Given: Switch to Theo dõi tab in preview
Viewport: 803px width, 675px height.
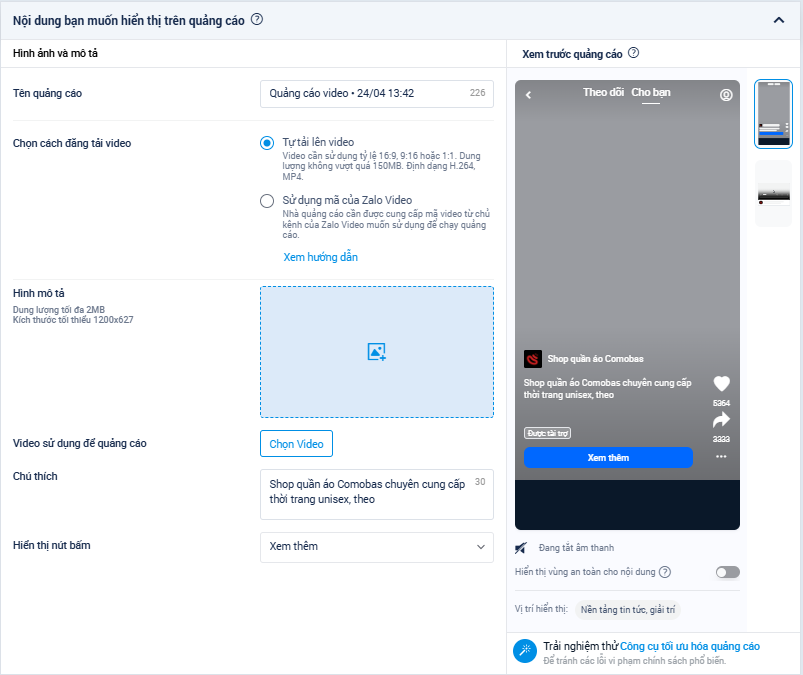Looking at the screenshot, I should (603, 93).
